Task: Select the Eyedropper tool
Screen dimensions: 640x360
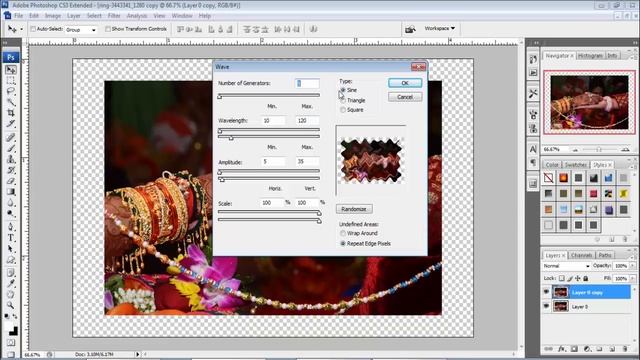Action: (x=11, y=283)
